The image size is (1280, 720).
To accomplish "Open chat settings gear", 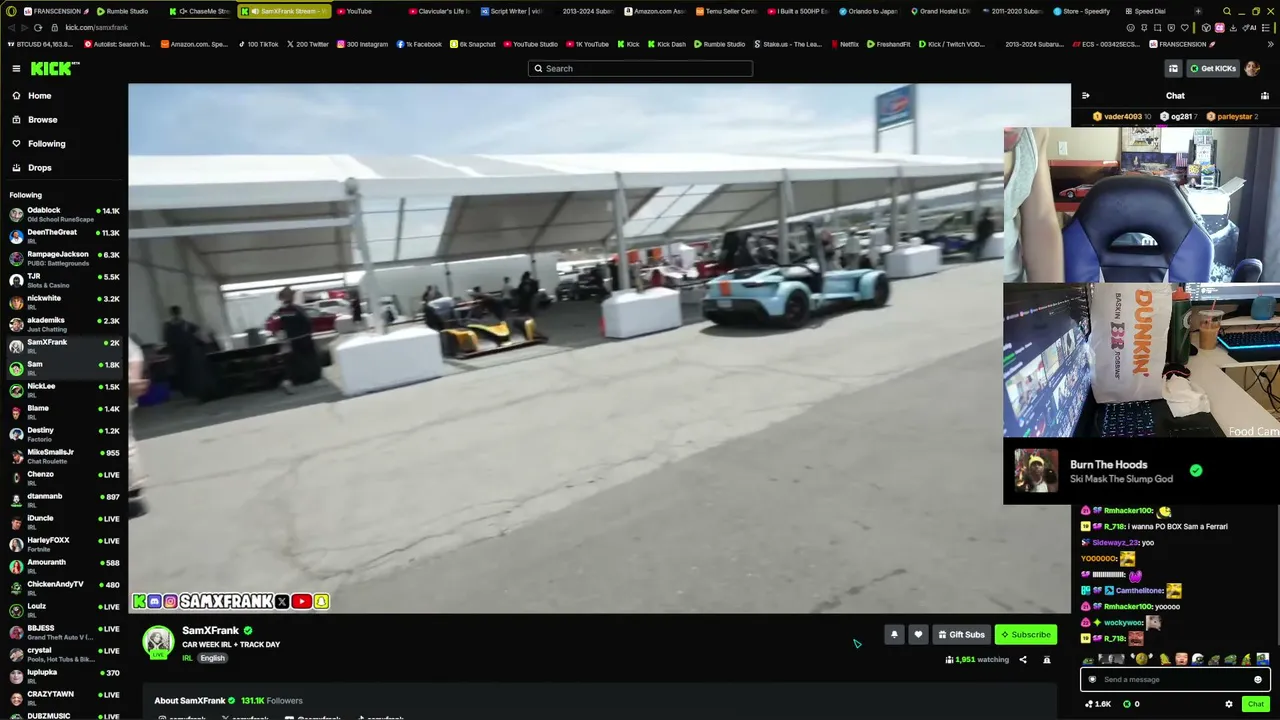I will pos(1229,704).
